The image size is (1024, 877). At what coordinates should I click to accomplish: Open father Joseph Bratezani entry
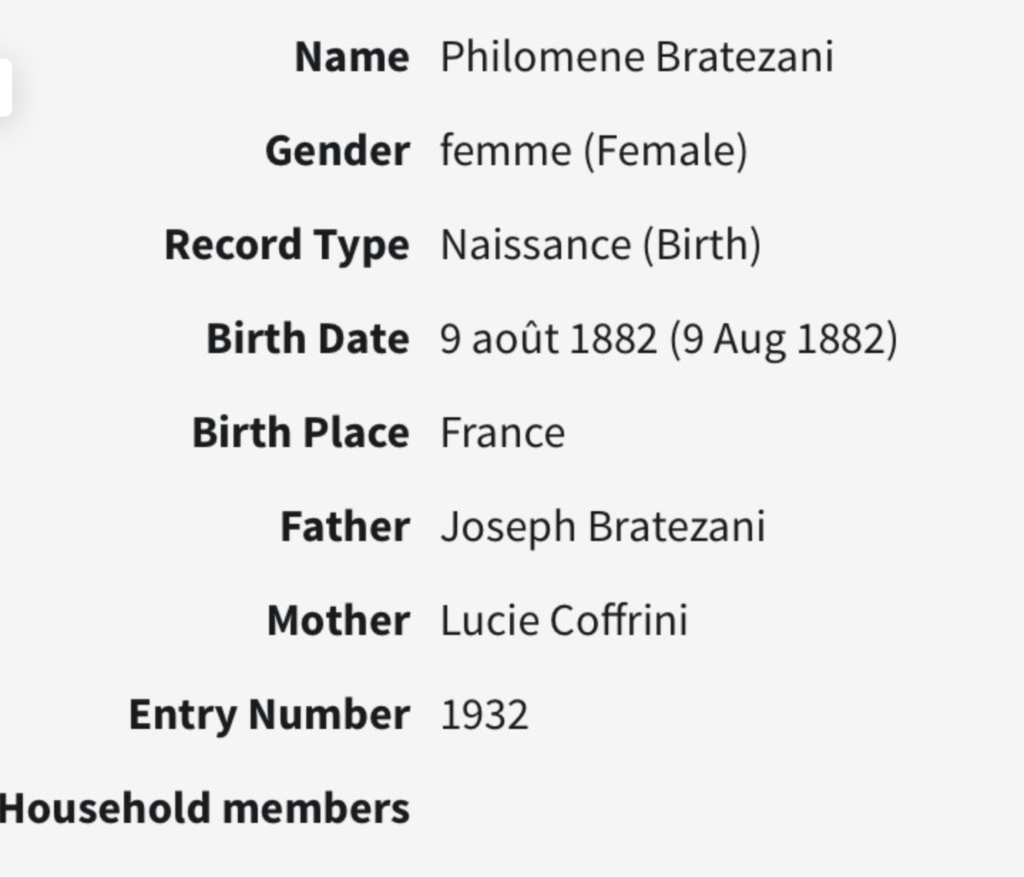point(603,527)
